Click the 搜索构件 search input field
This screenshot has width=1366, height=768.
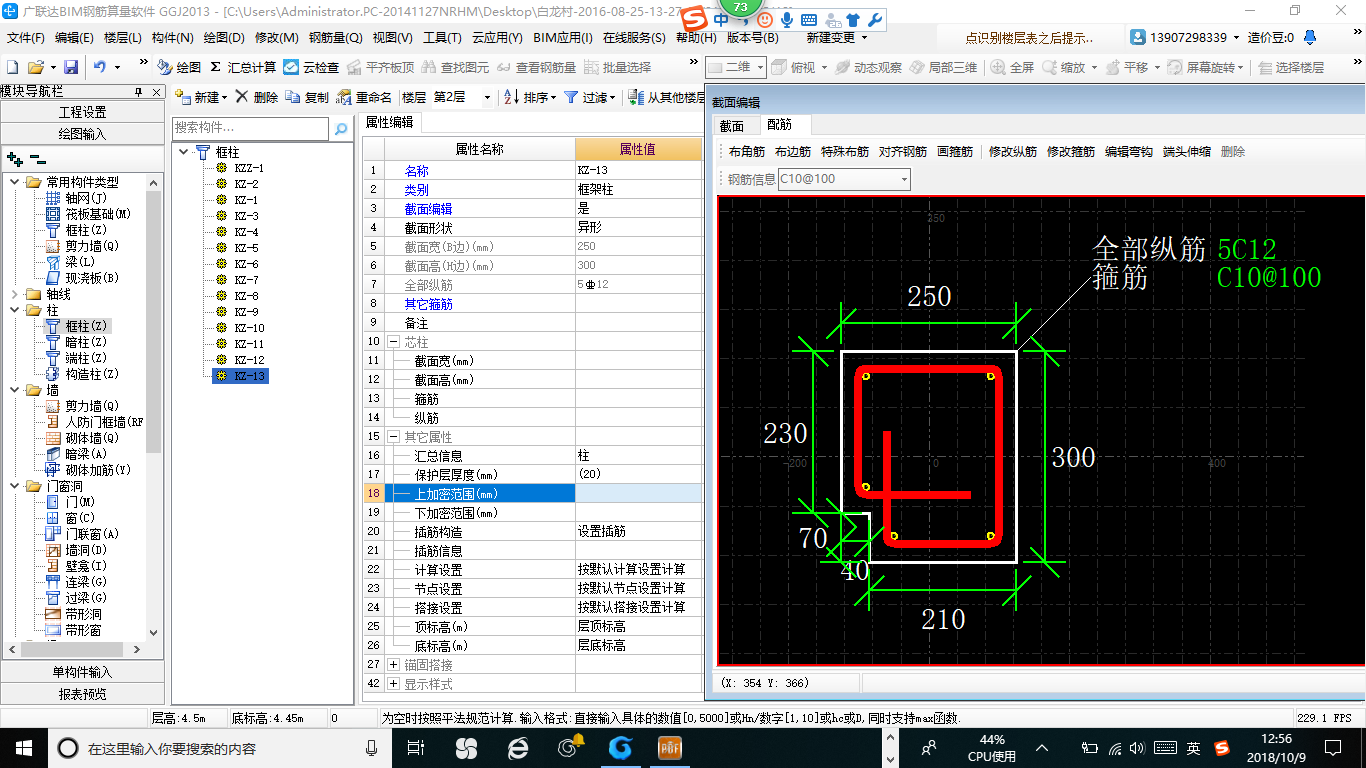tap(250, 128)
